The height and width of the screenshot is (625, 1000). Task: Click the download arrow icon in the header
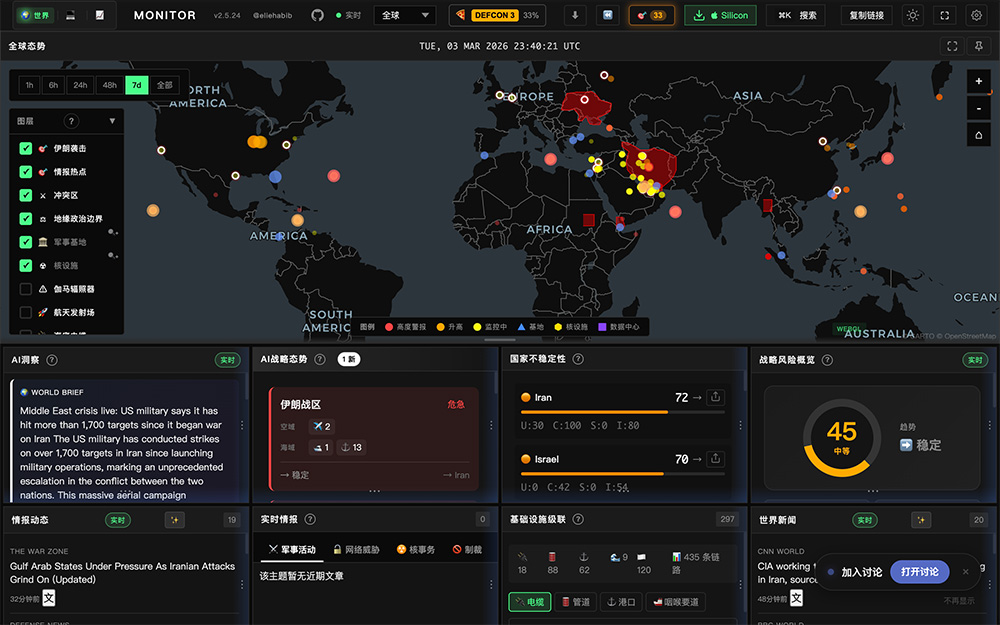coord(574,15)
